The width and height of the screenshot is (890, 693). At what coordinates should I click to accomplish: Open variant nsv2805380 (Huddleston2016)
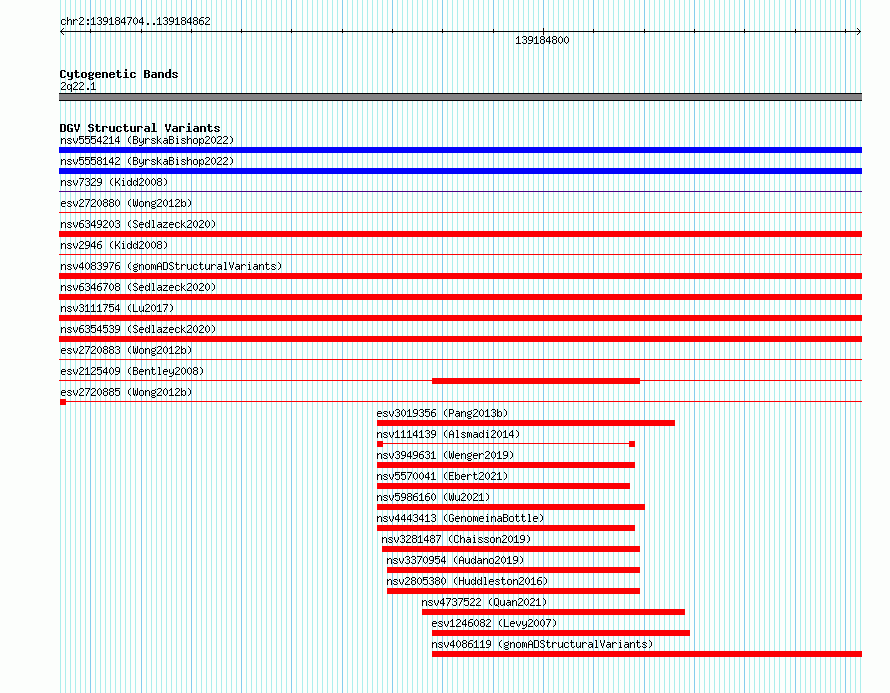click(467, 581)
